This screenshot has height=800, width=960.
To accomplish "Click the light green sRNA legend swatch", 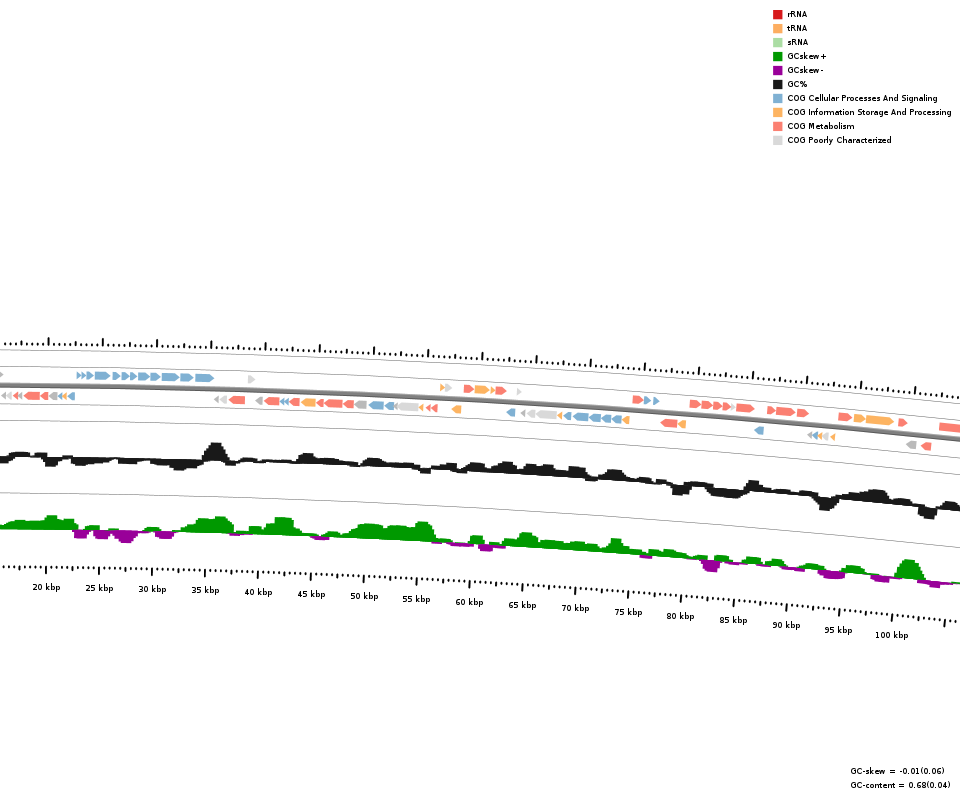I will pyautogui.click(x=777, y=42).
